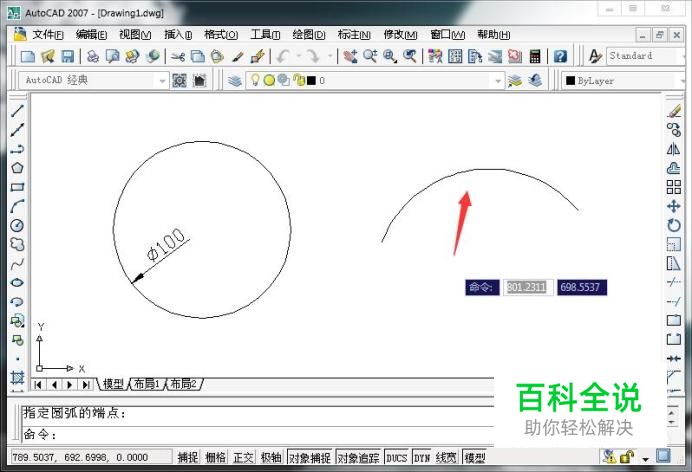Select the Circle tool
Screen dimensions: 692x472
coord(17,225)
